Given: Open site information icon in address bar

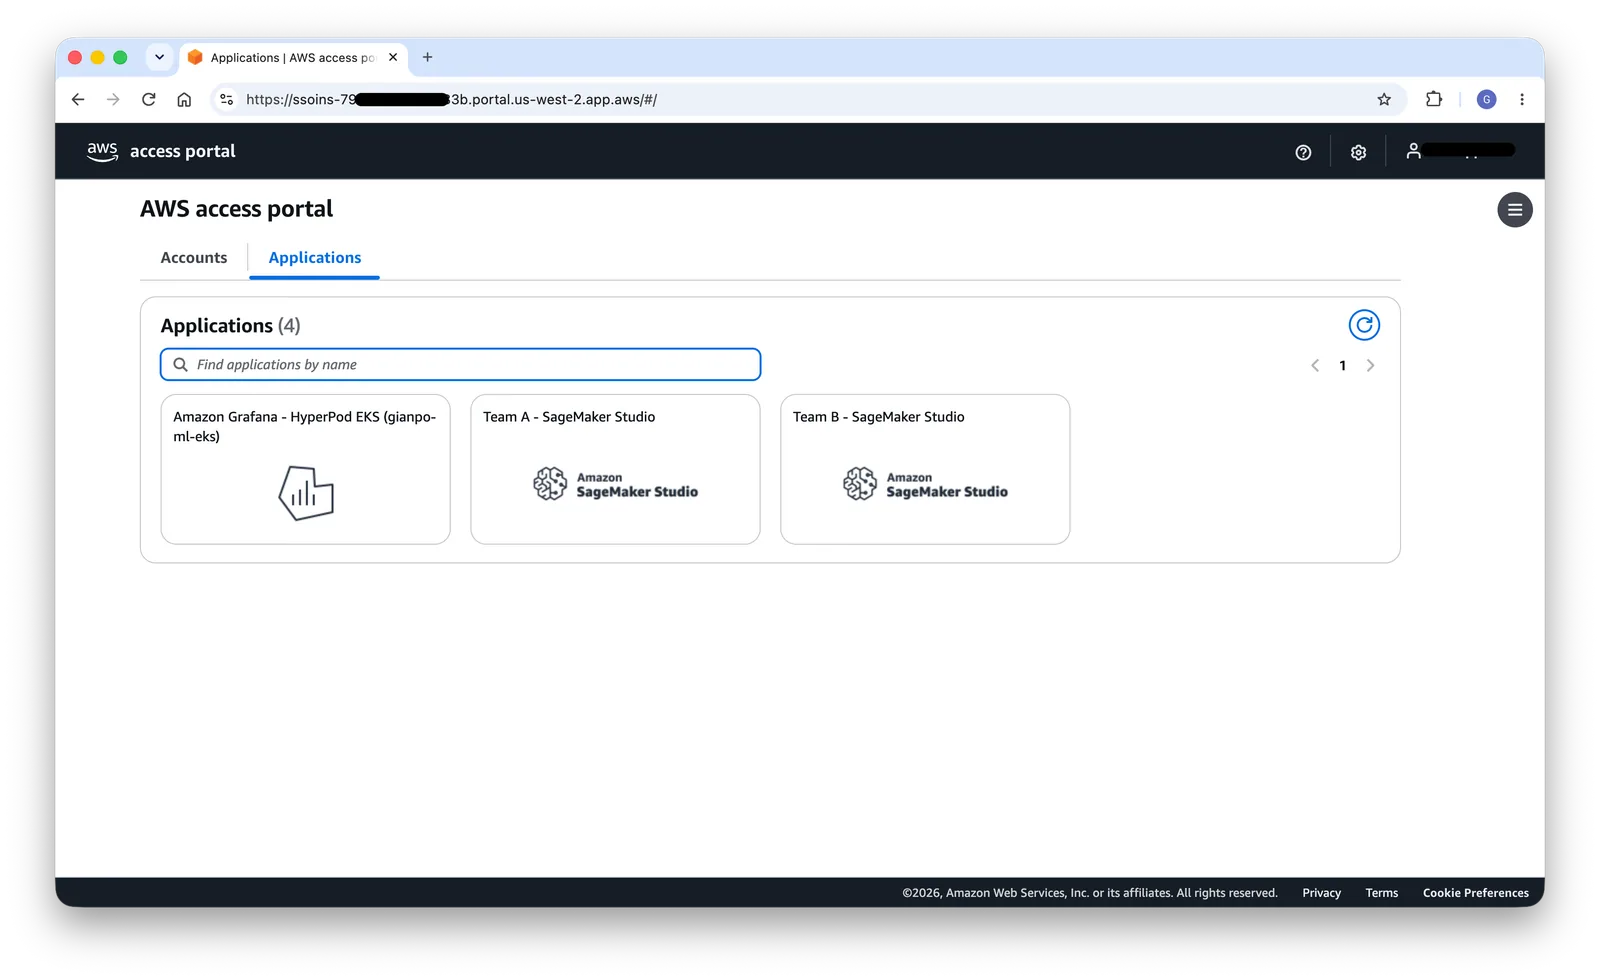Looking at the screenshot, I should [x=227, y=99].
